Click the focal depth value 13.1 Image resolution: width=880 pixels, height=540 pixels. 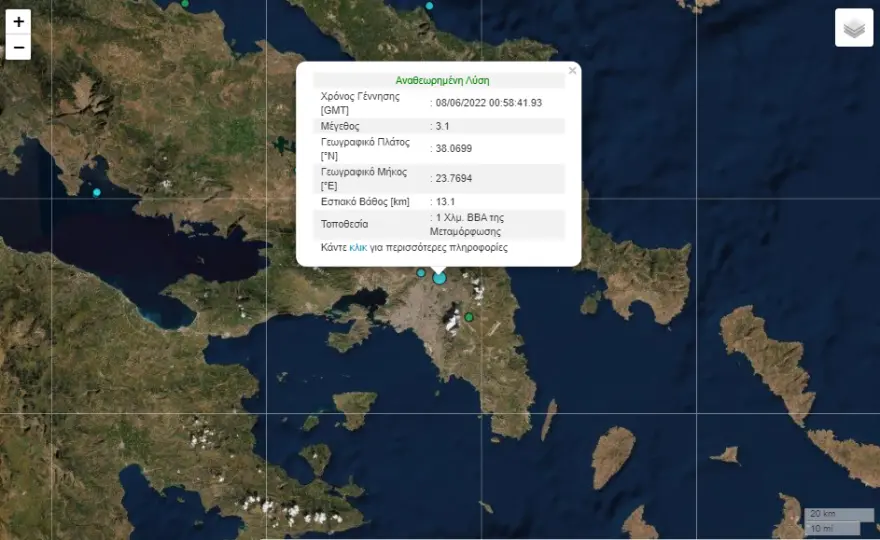coord(446,202)
